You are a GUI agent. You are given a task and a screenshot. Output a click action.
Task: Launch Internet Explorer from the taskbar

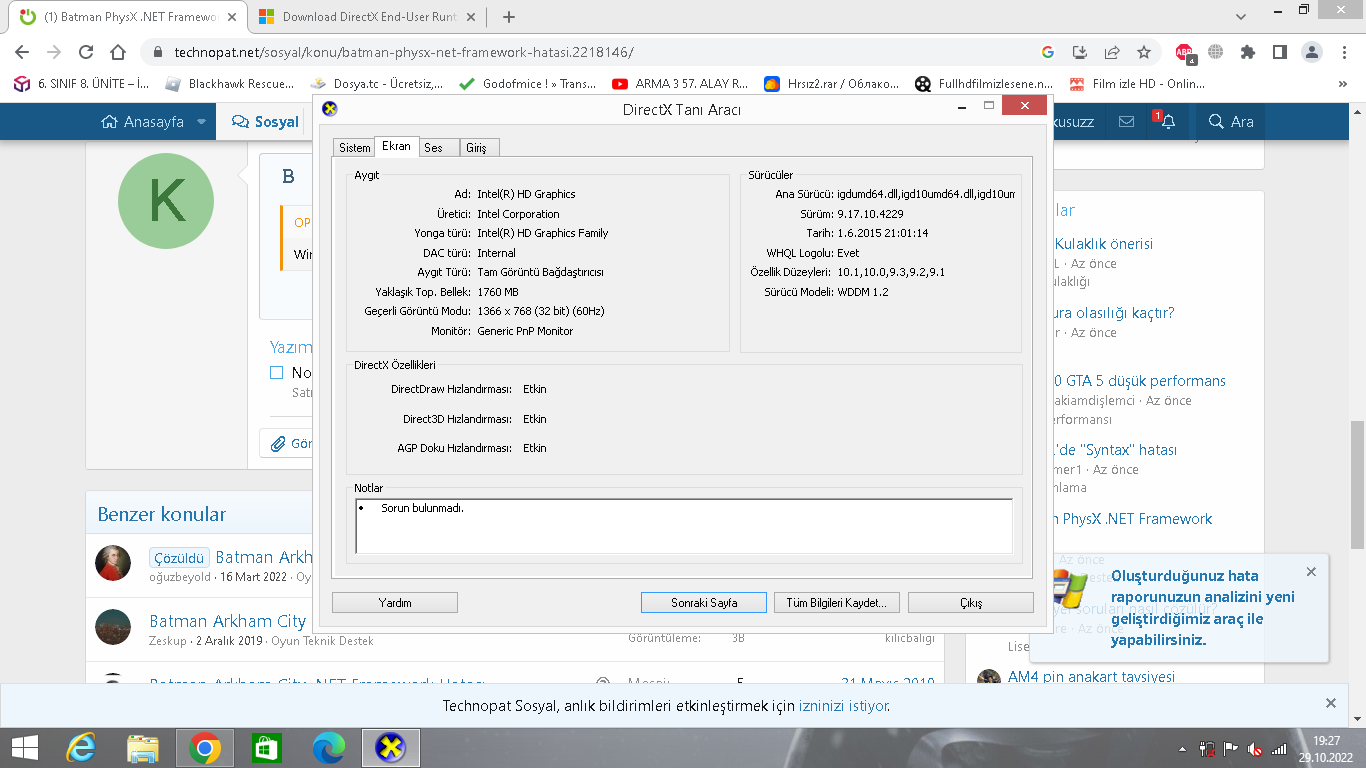(80, 747)
